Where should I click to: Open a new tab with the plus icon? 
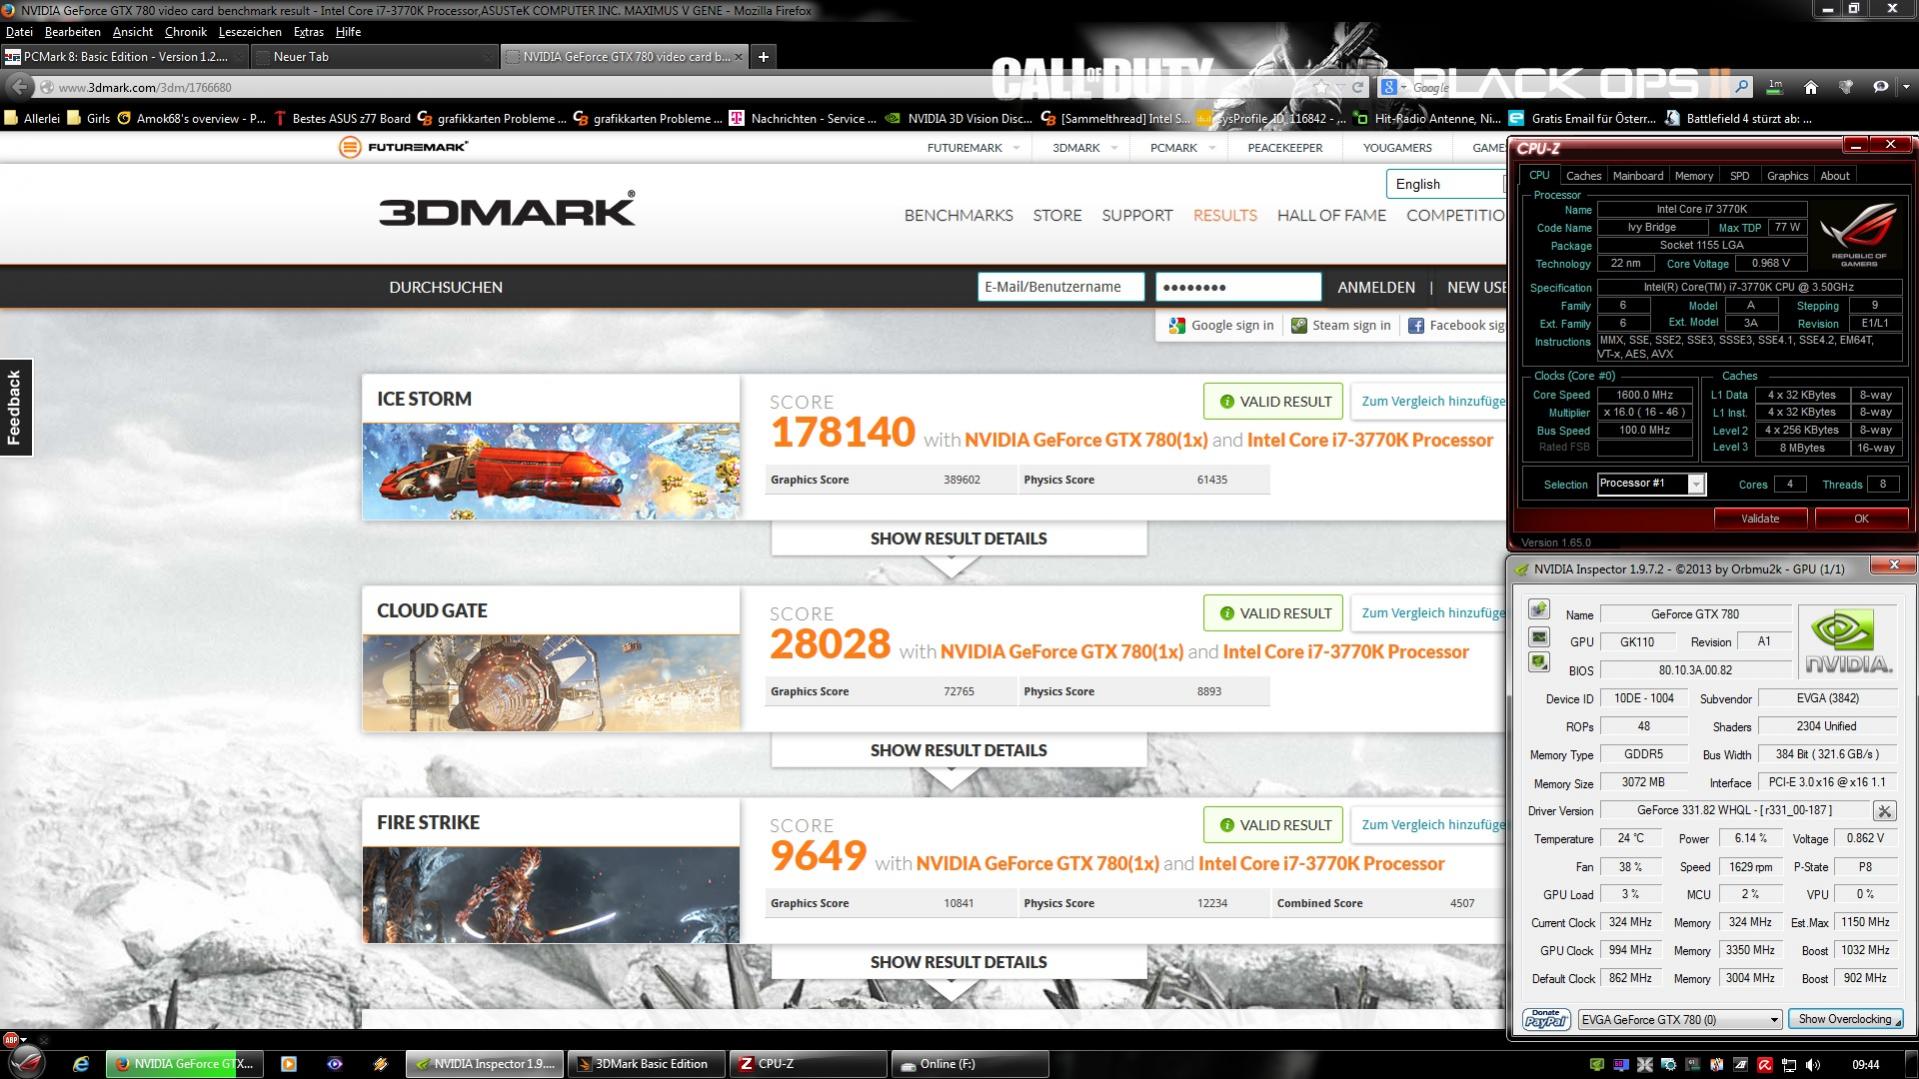click(763, 57)
